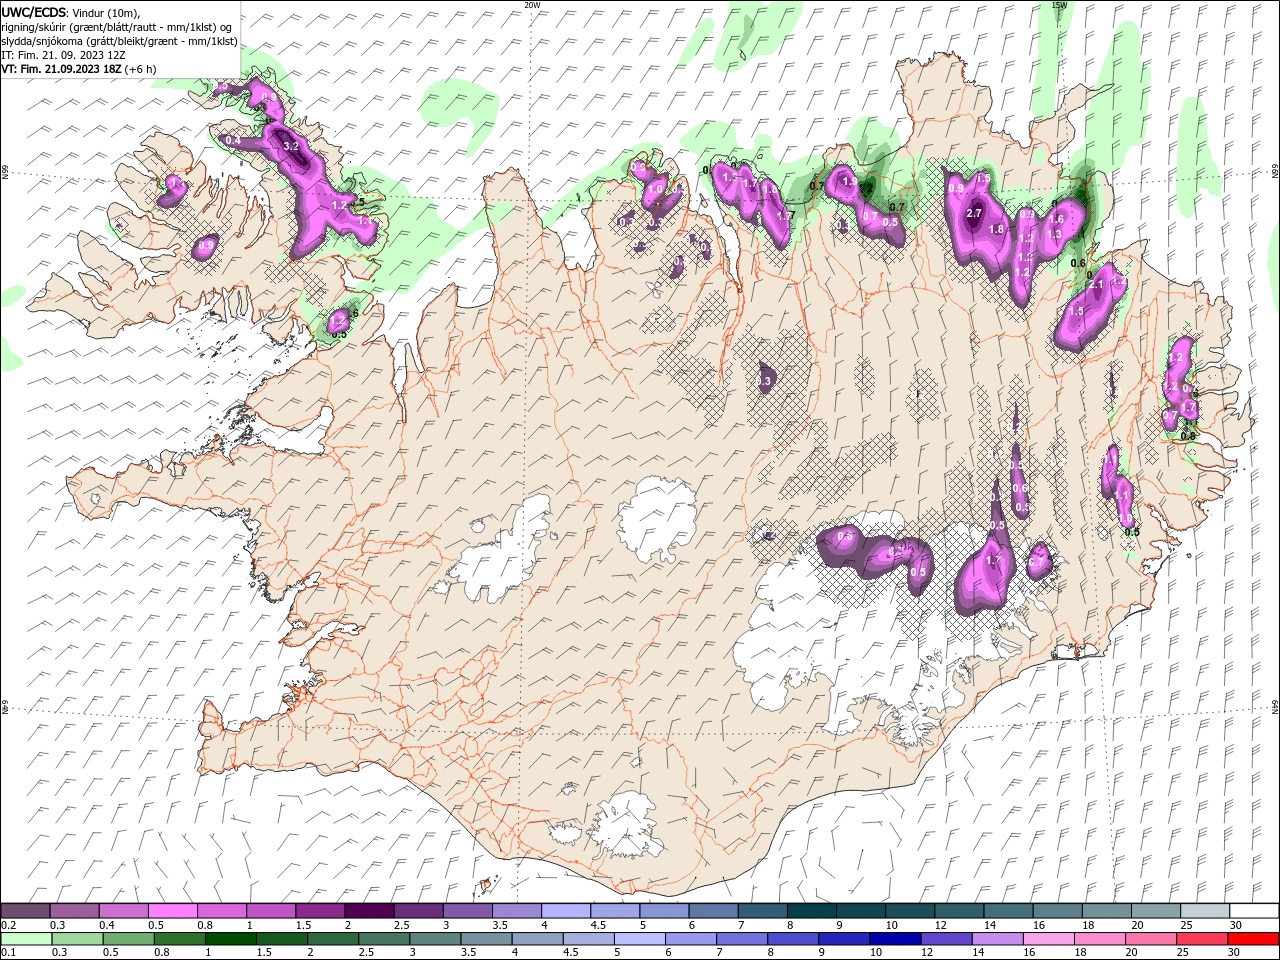Click the 'rigning/skúrir' rain legend description line
The width and height of the screenshot is (1280, 960).
(x=117, y=27)
